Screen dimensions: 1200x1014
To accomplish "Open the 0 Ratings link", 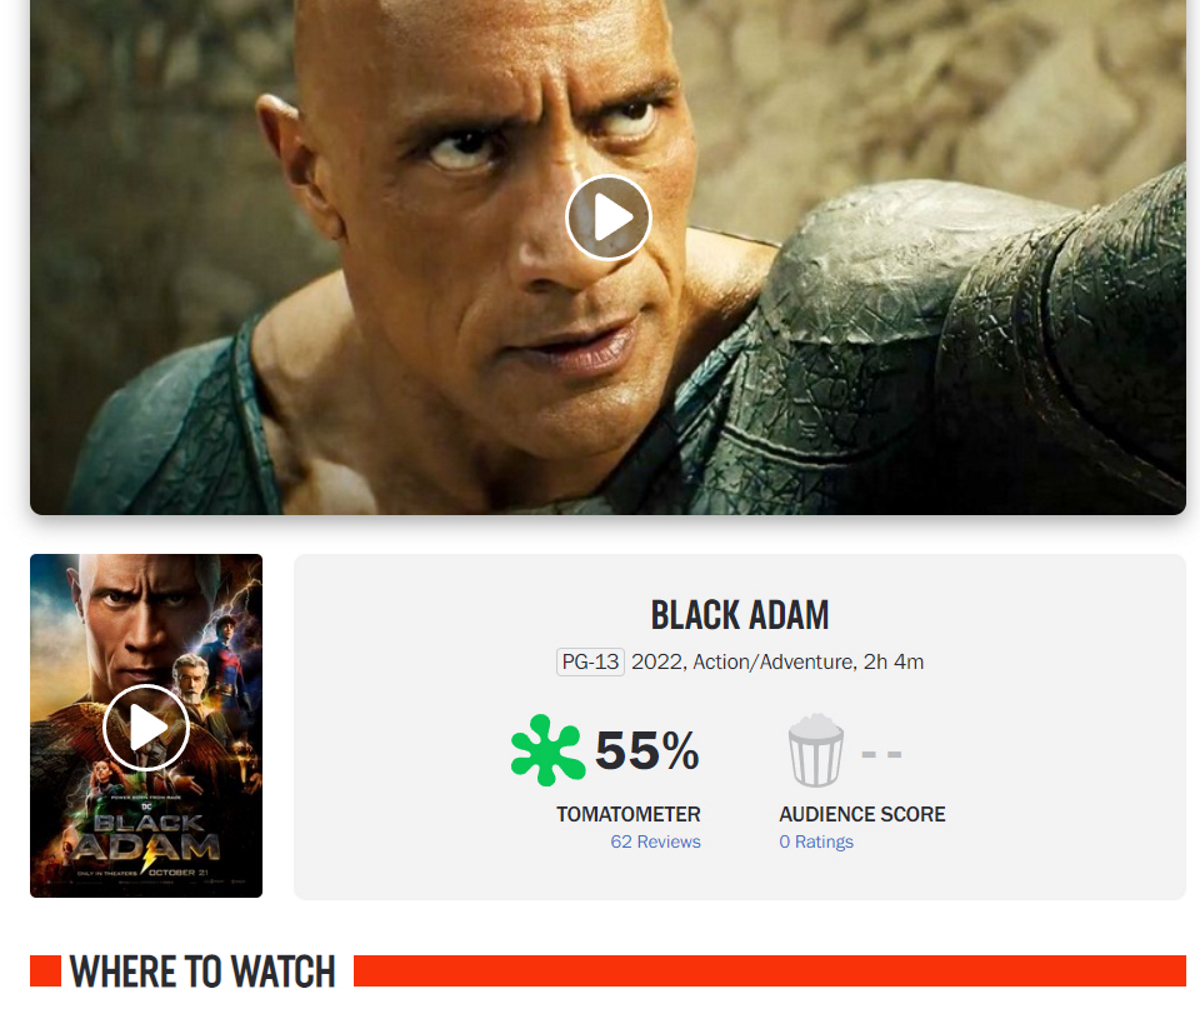I will click(816, 842).
